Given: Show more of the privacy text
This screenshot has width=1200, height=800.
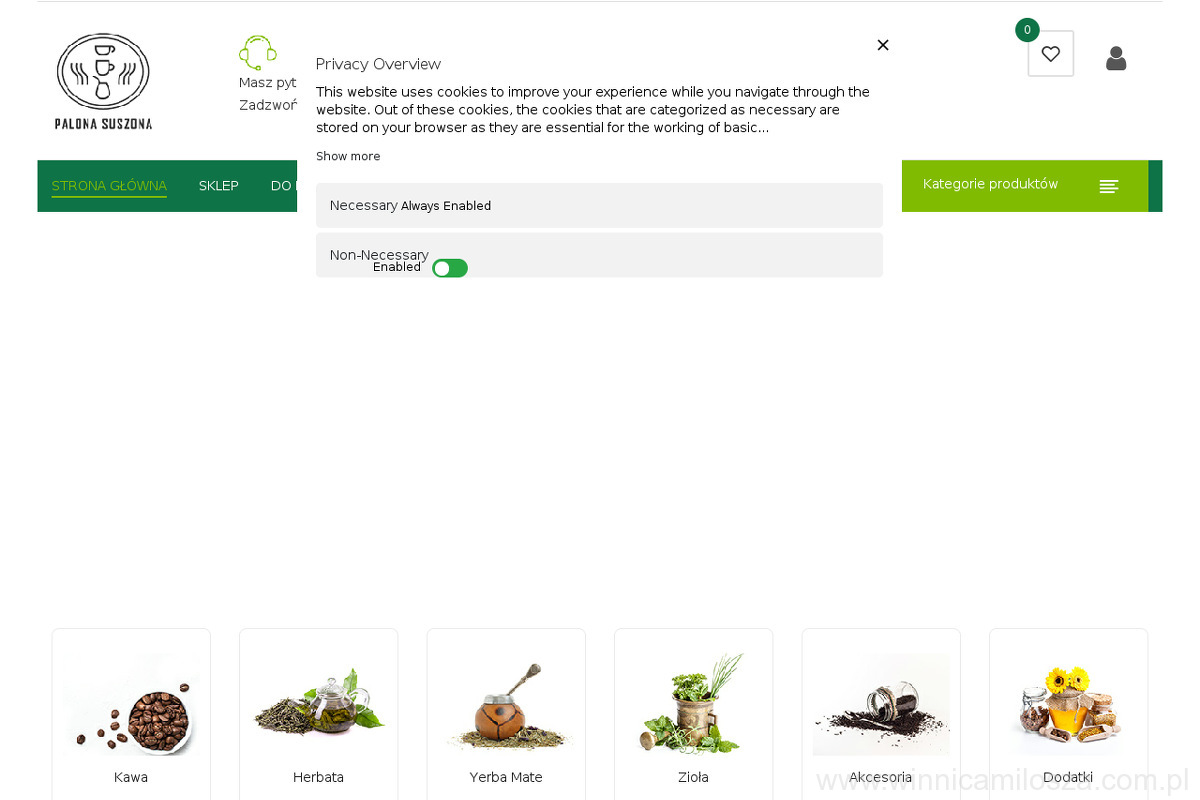Looking at the screenshot, I should click(348, 156).
